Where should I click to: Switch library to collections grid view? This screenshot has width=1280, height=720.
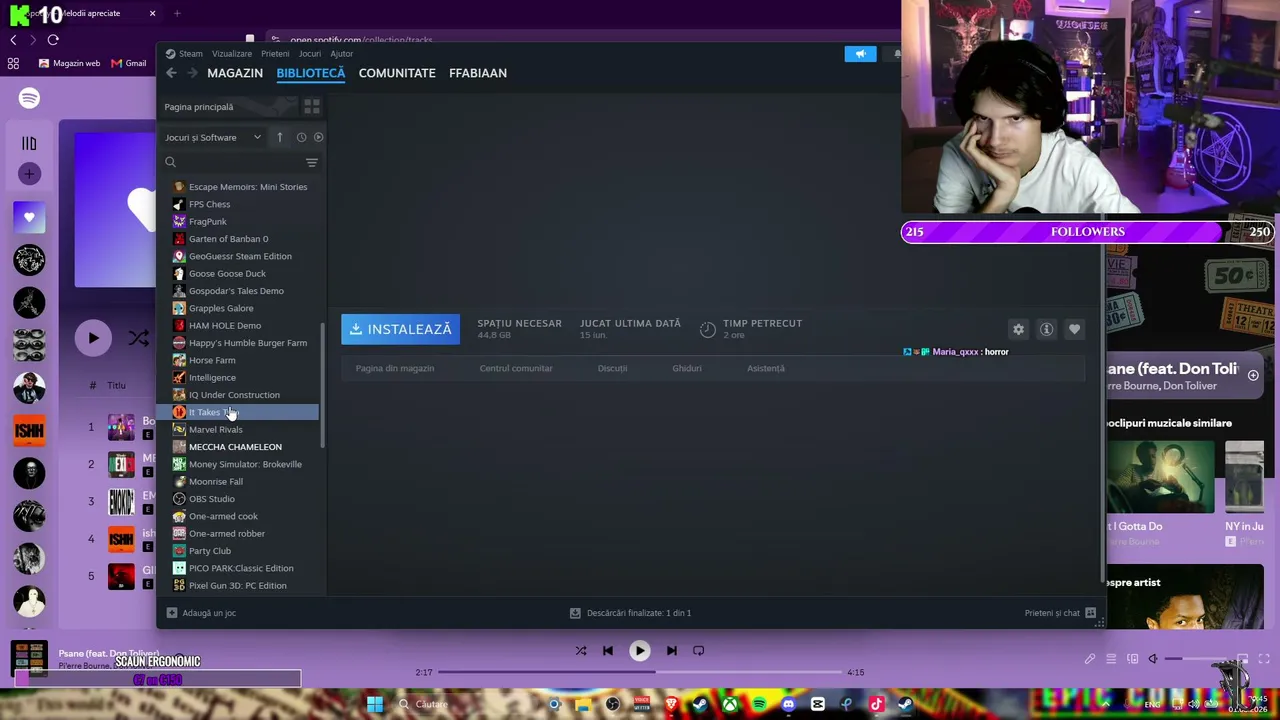pyautogui.click(x=312, y=106)
